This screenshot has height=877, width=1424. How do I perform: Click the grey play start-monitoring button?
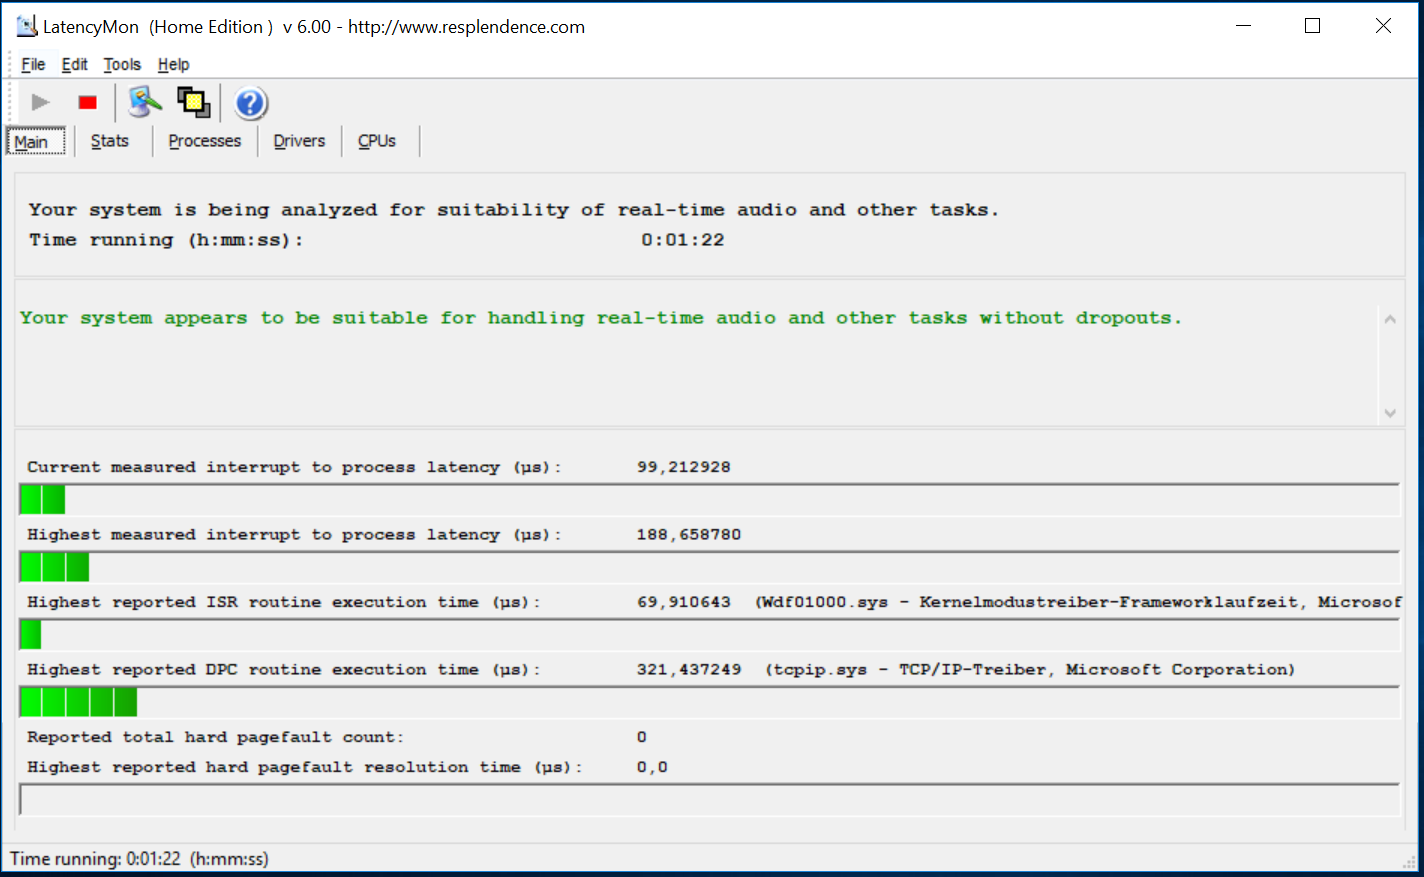(40, 102)
